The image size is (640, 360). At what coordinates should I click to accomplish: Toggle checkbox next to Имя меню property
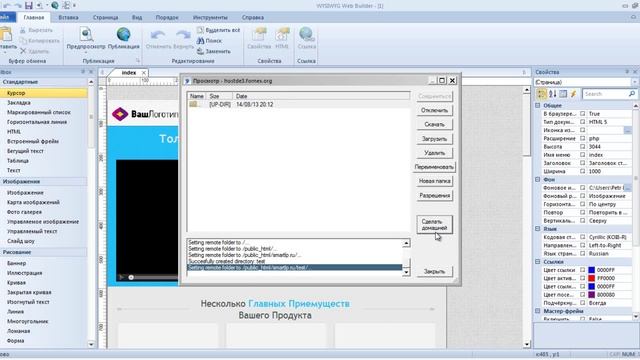click(582, 155)
